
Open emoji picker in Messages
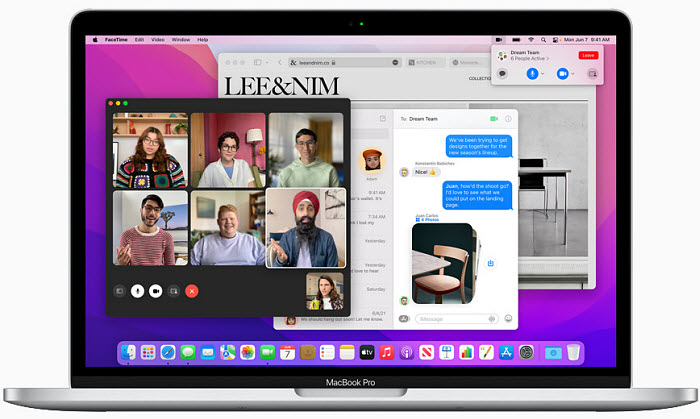[508, 319]
